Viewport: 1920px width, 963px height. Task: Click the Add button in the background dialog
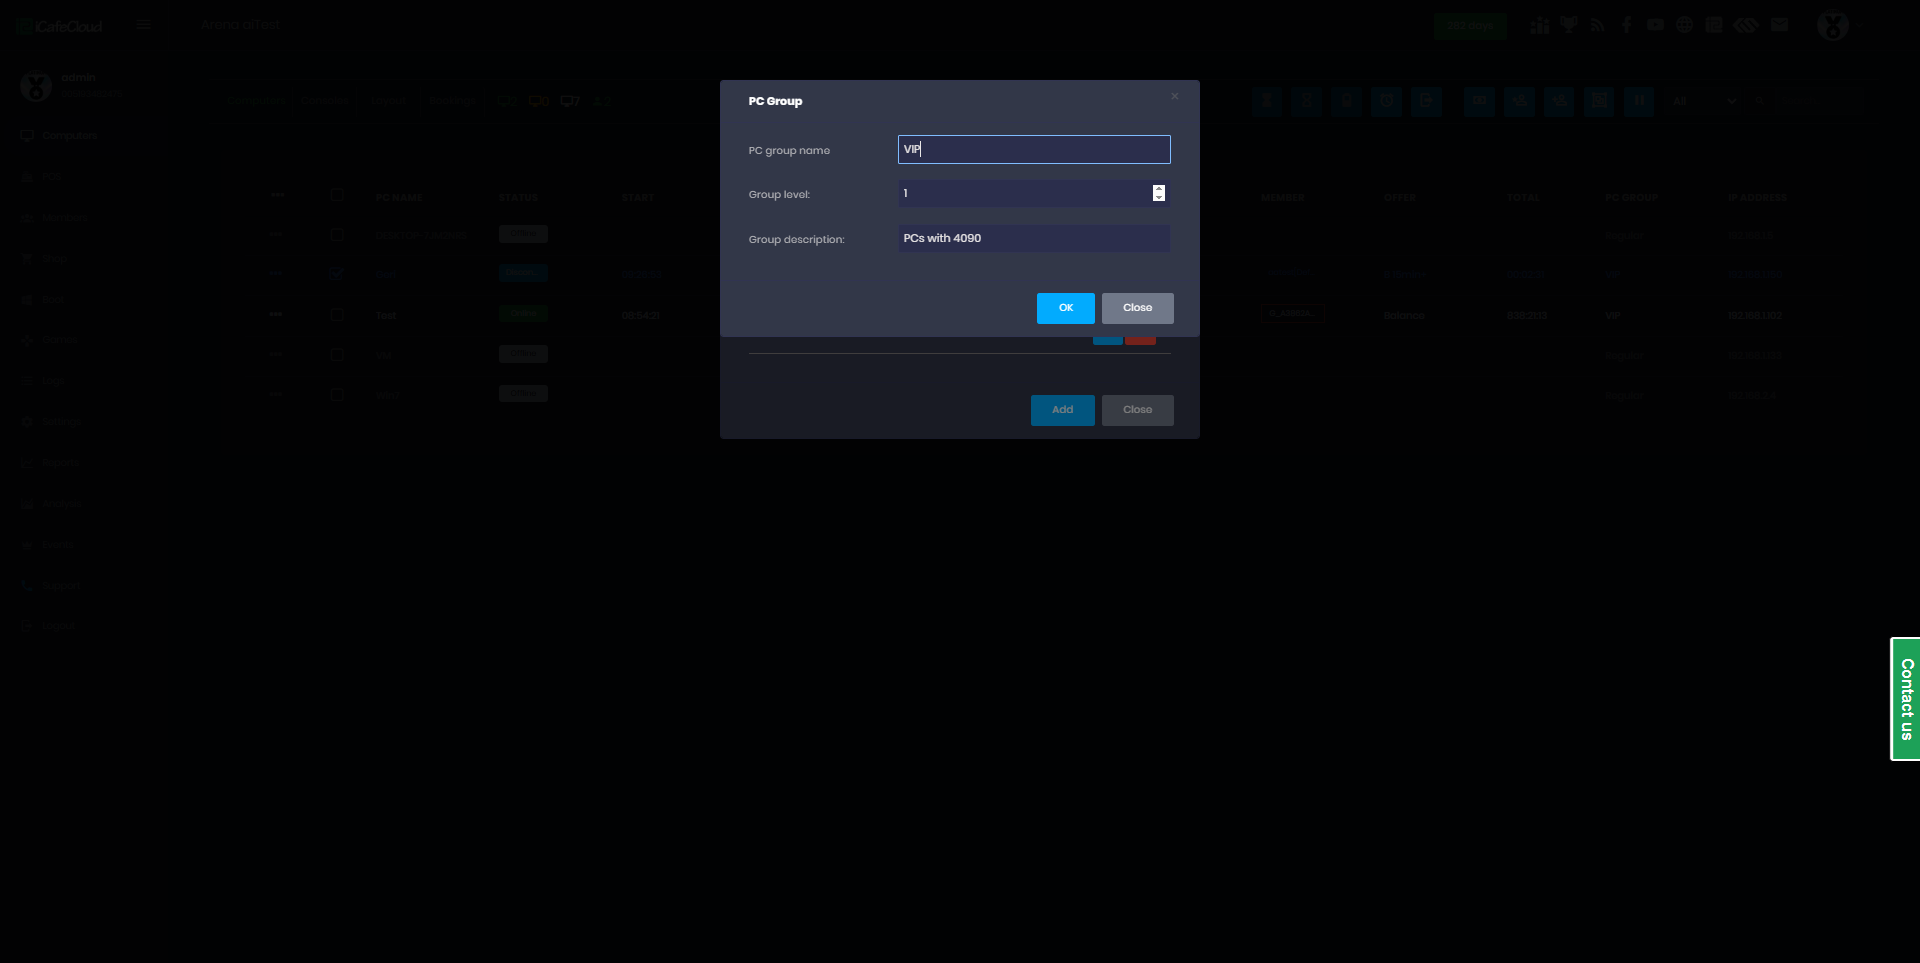click(1063, 410)
